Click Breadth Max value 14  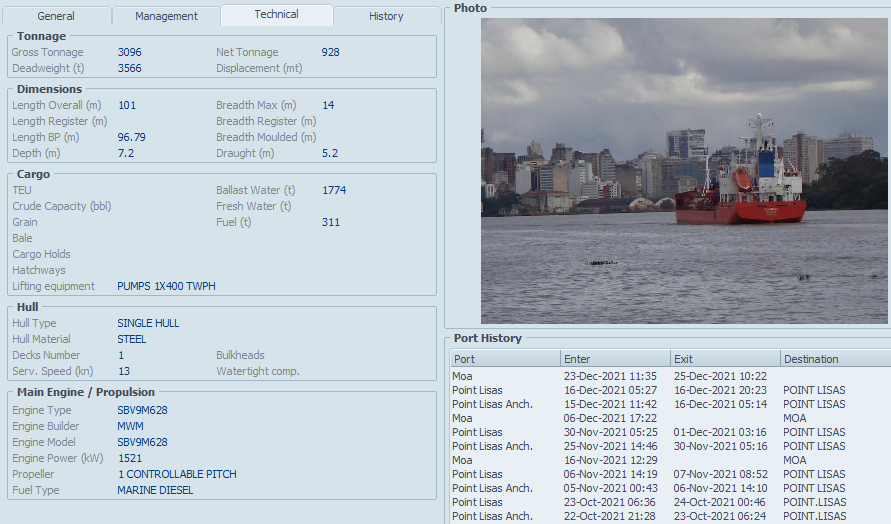coord(328,105)
